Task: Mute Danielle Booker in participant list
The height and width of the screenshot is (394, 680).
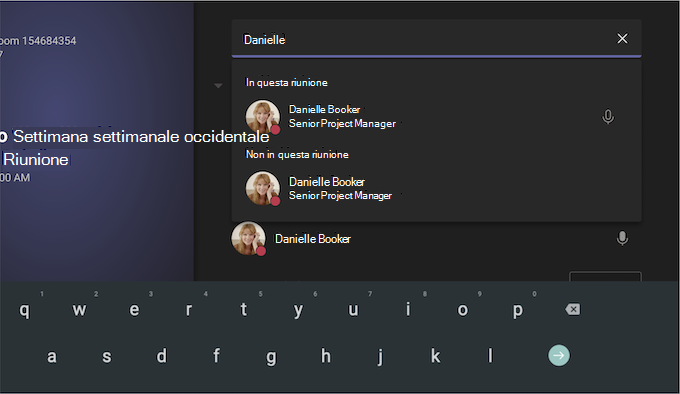Action: (622, 238)
